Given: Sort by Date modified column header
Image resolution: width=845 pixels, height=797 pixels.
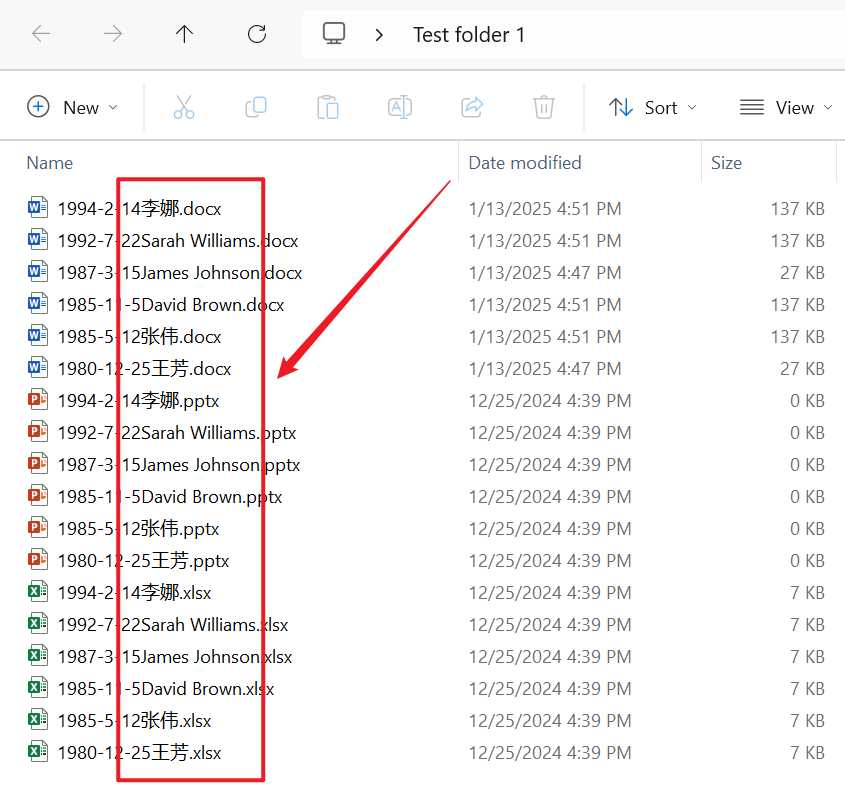Looking at the screenshot, I should coord(525,163).
